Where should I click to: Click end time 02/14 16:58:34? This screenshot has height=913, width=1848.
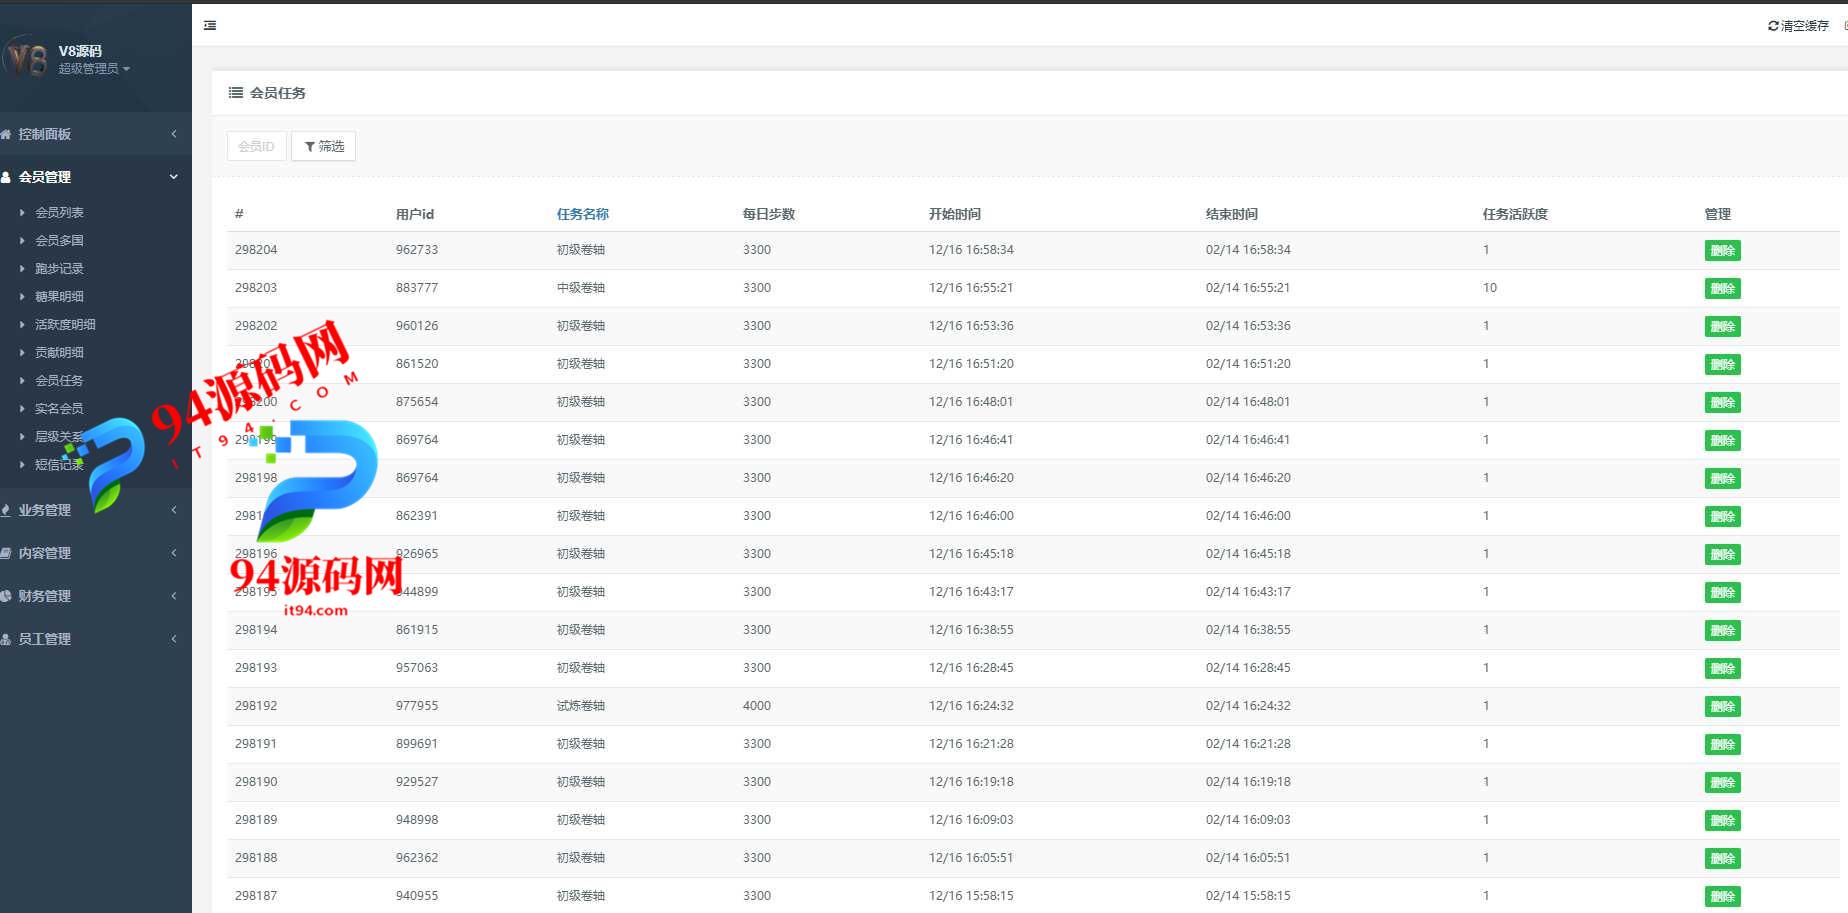tap(1248, 250)
